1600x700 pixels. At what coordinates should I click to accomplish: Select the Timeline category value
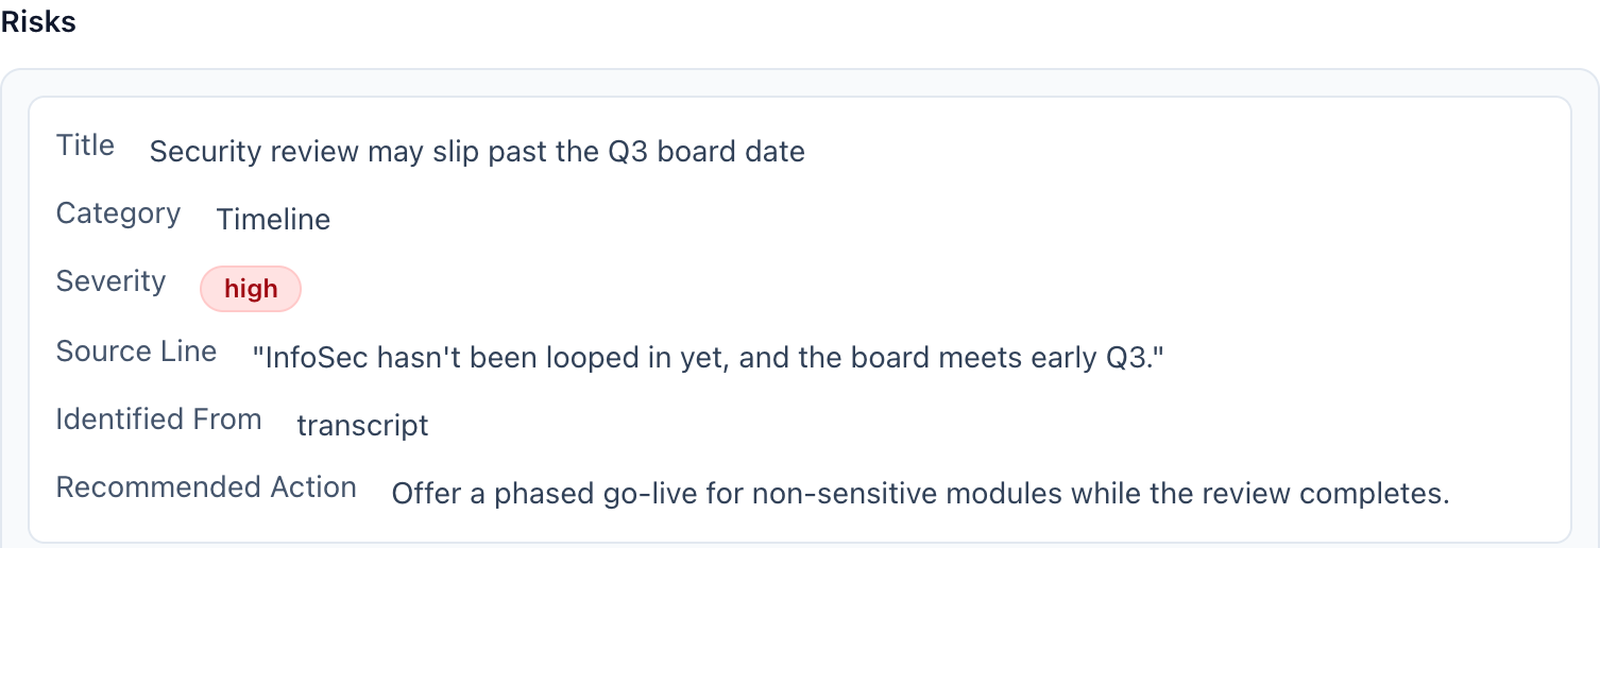click(x=273, y=219)
